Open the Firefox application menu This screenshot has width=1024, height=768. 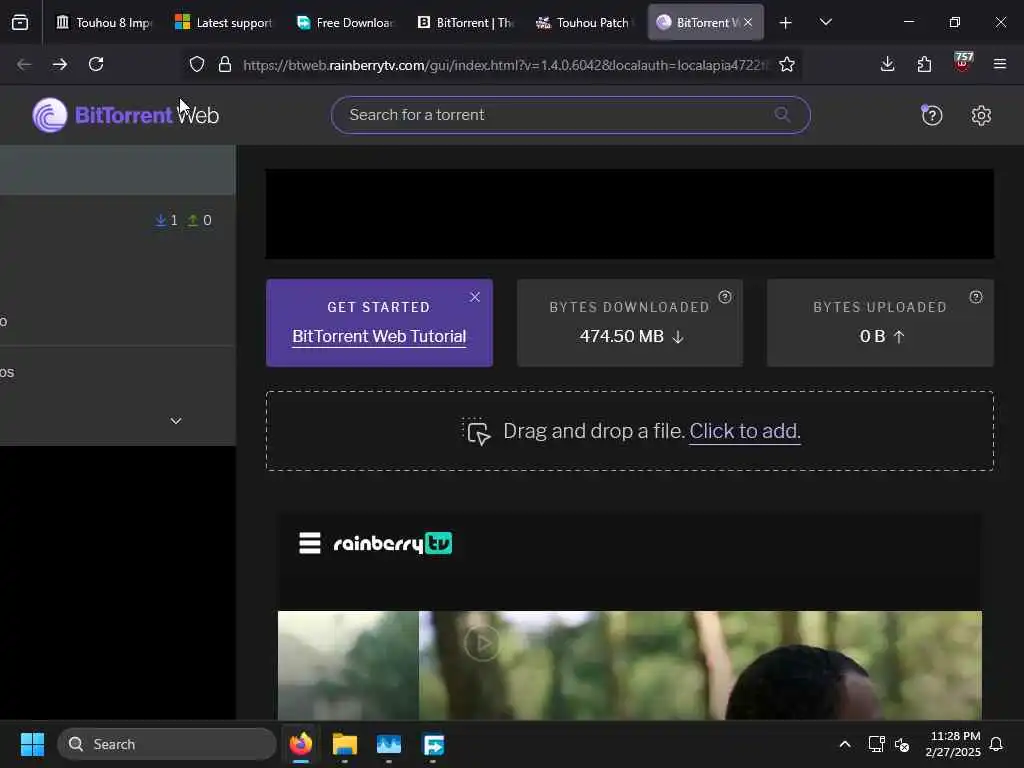pyautogui.click(x=999, y=64)
